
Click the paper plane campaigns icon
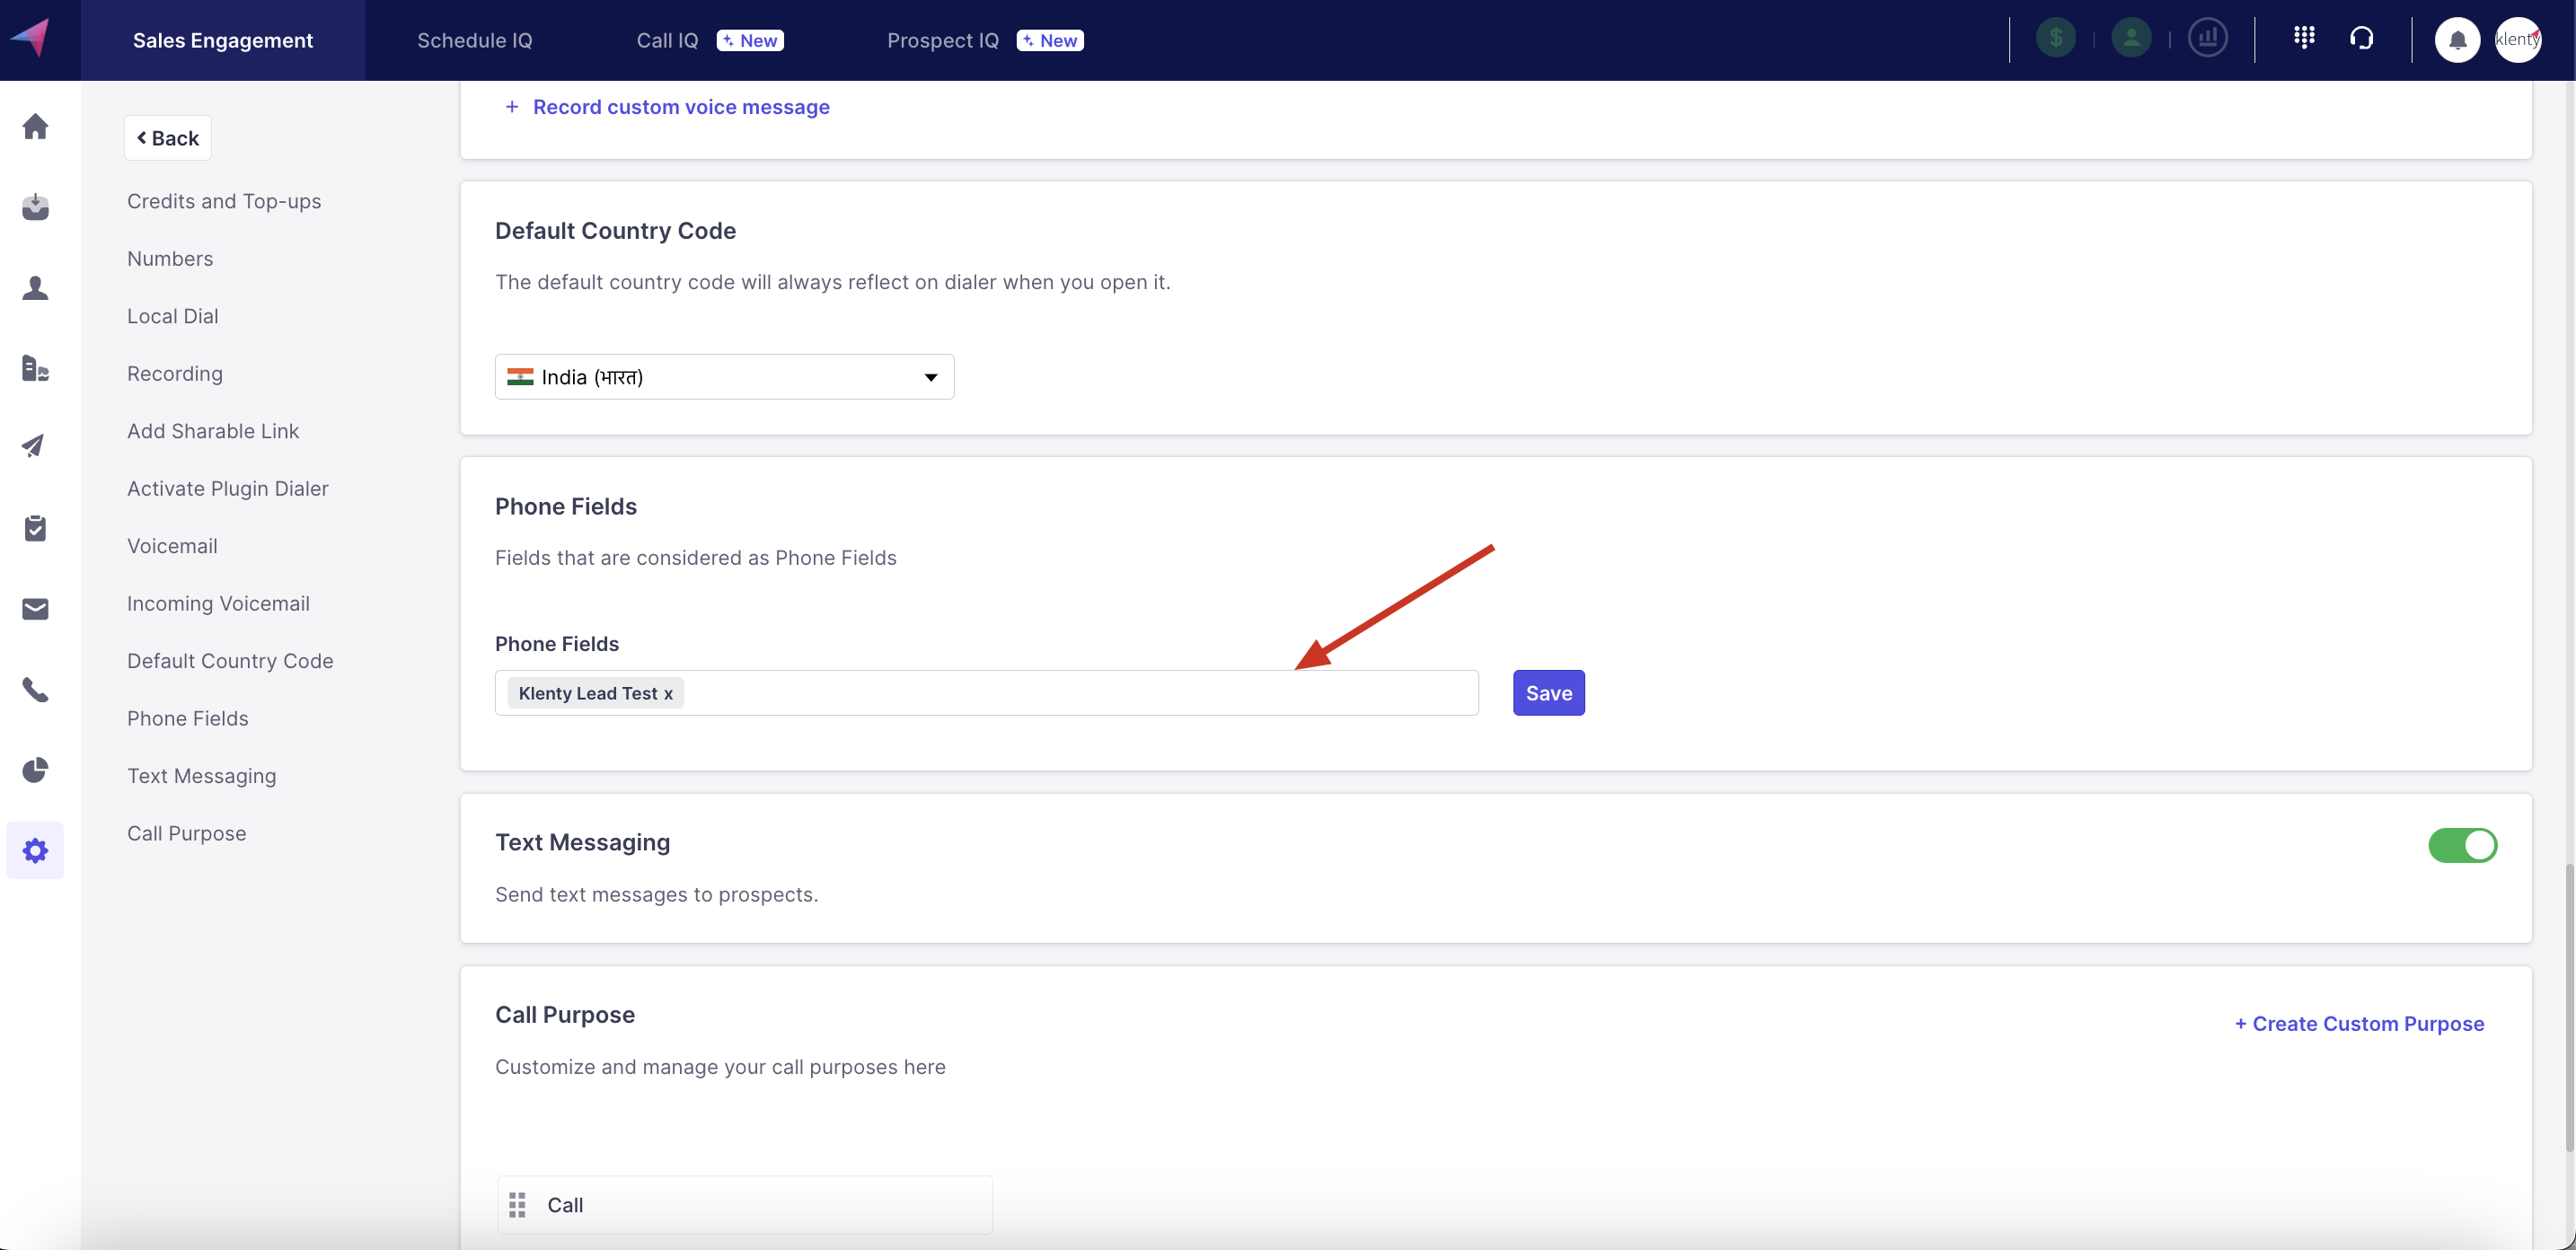coord(35,446)
